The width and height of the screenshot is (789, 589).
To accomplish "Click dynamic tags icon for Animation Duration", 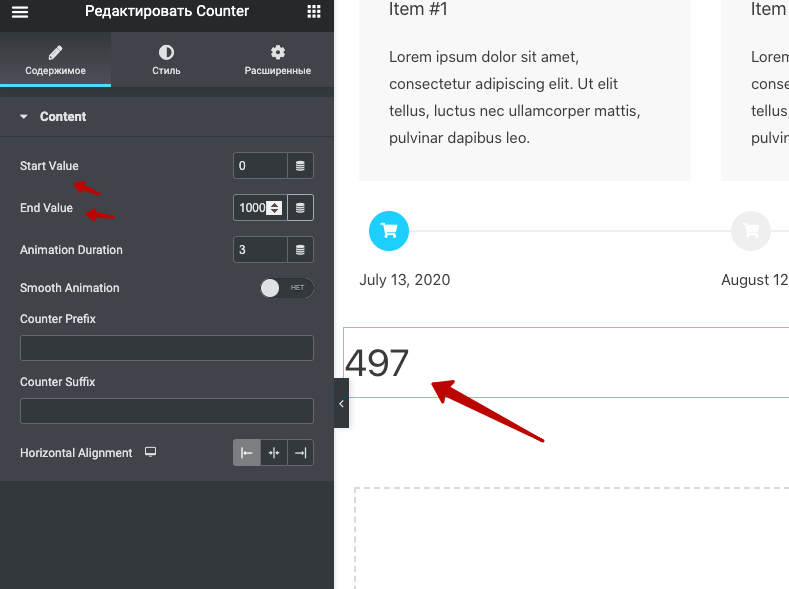I will click(x=300, y=250).
